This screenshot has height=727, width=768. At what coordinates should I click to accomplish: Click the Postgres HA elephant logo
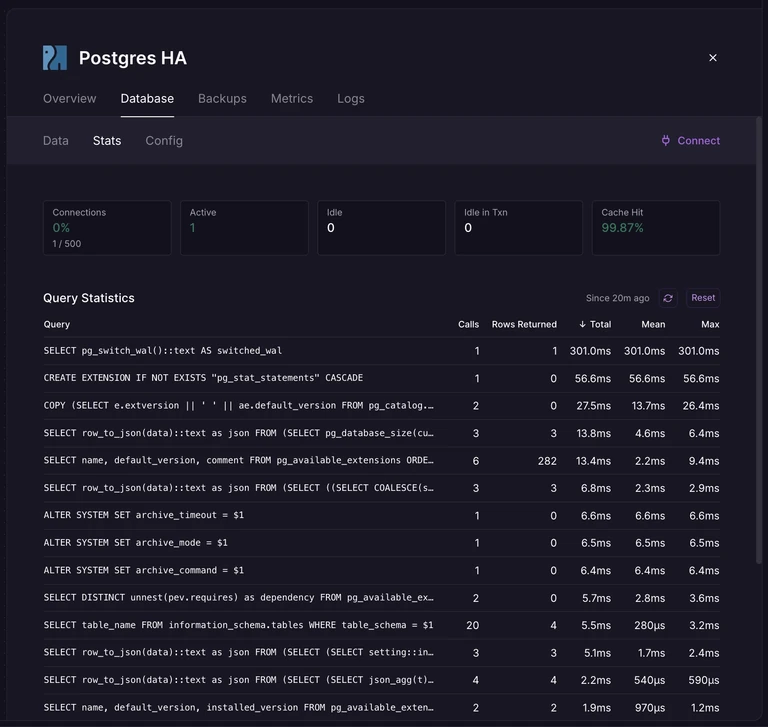click(55, 58)
